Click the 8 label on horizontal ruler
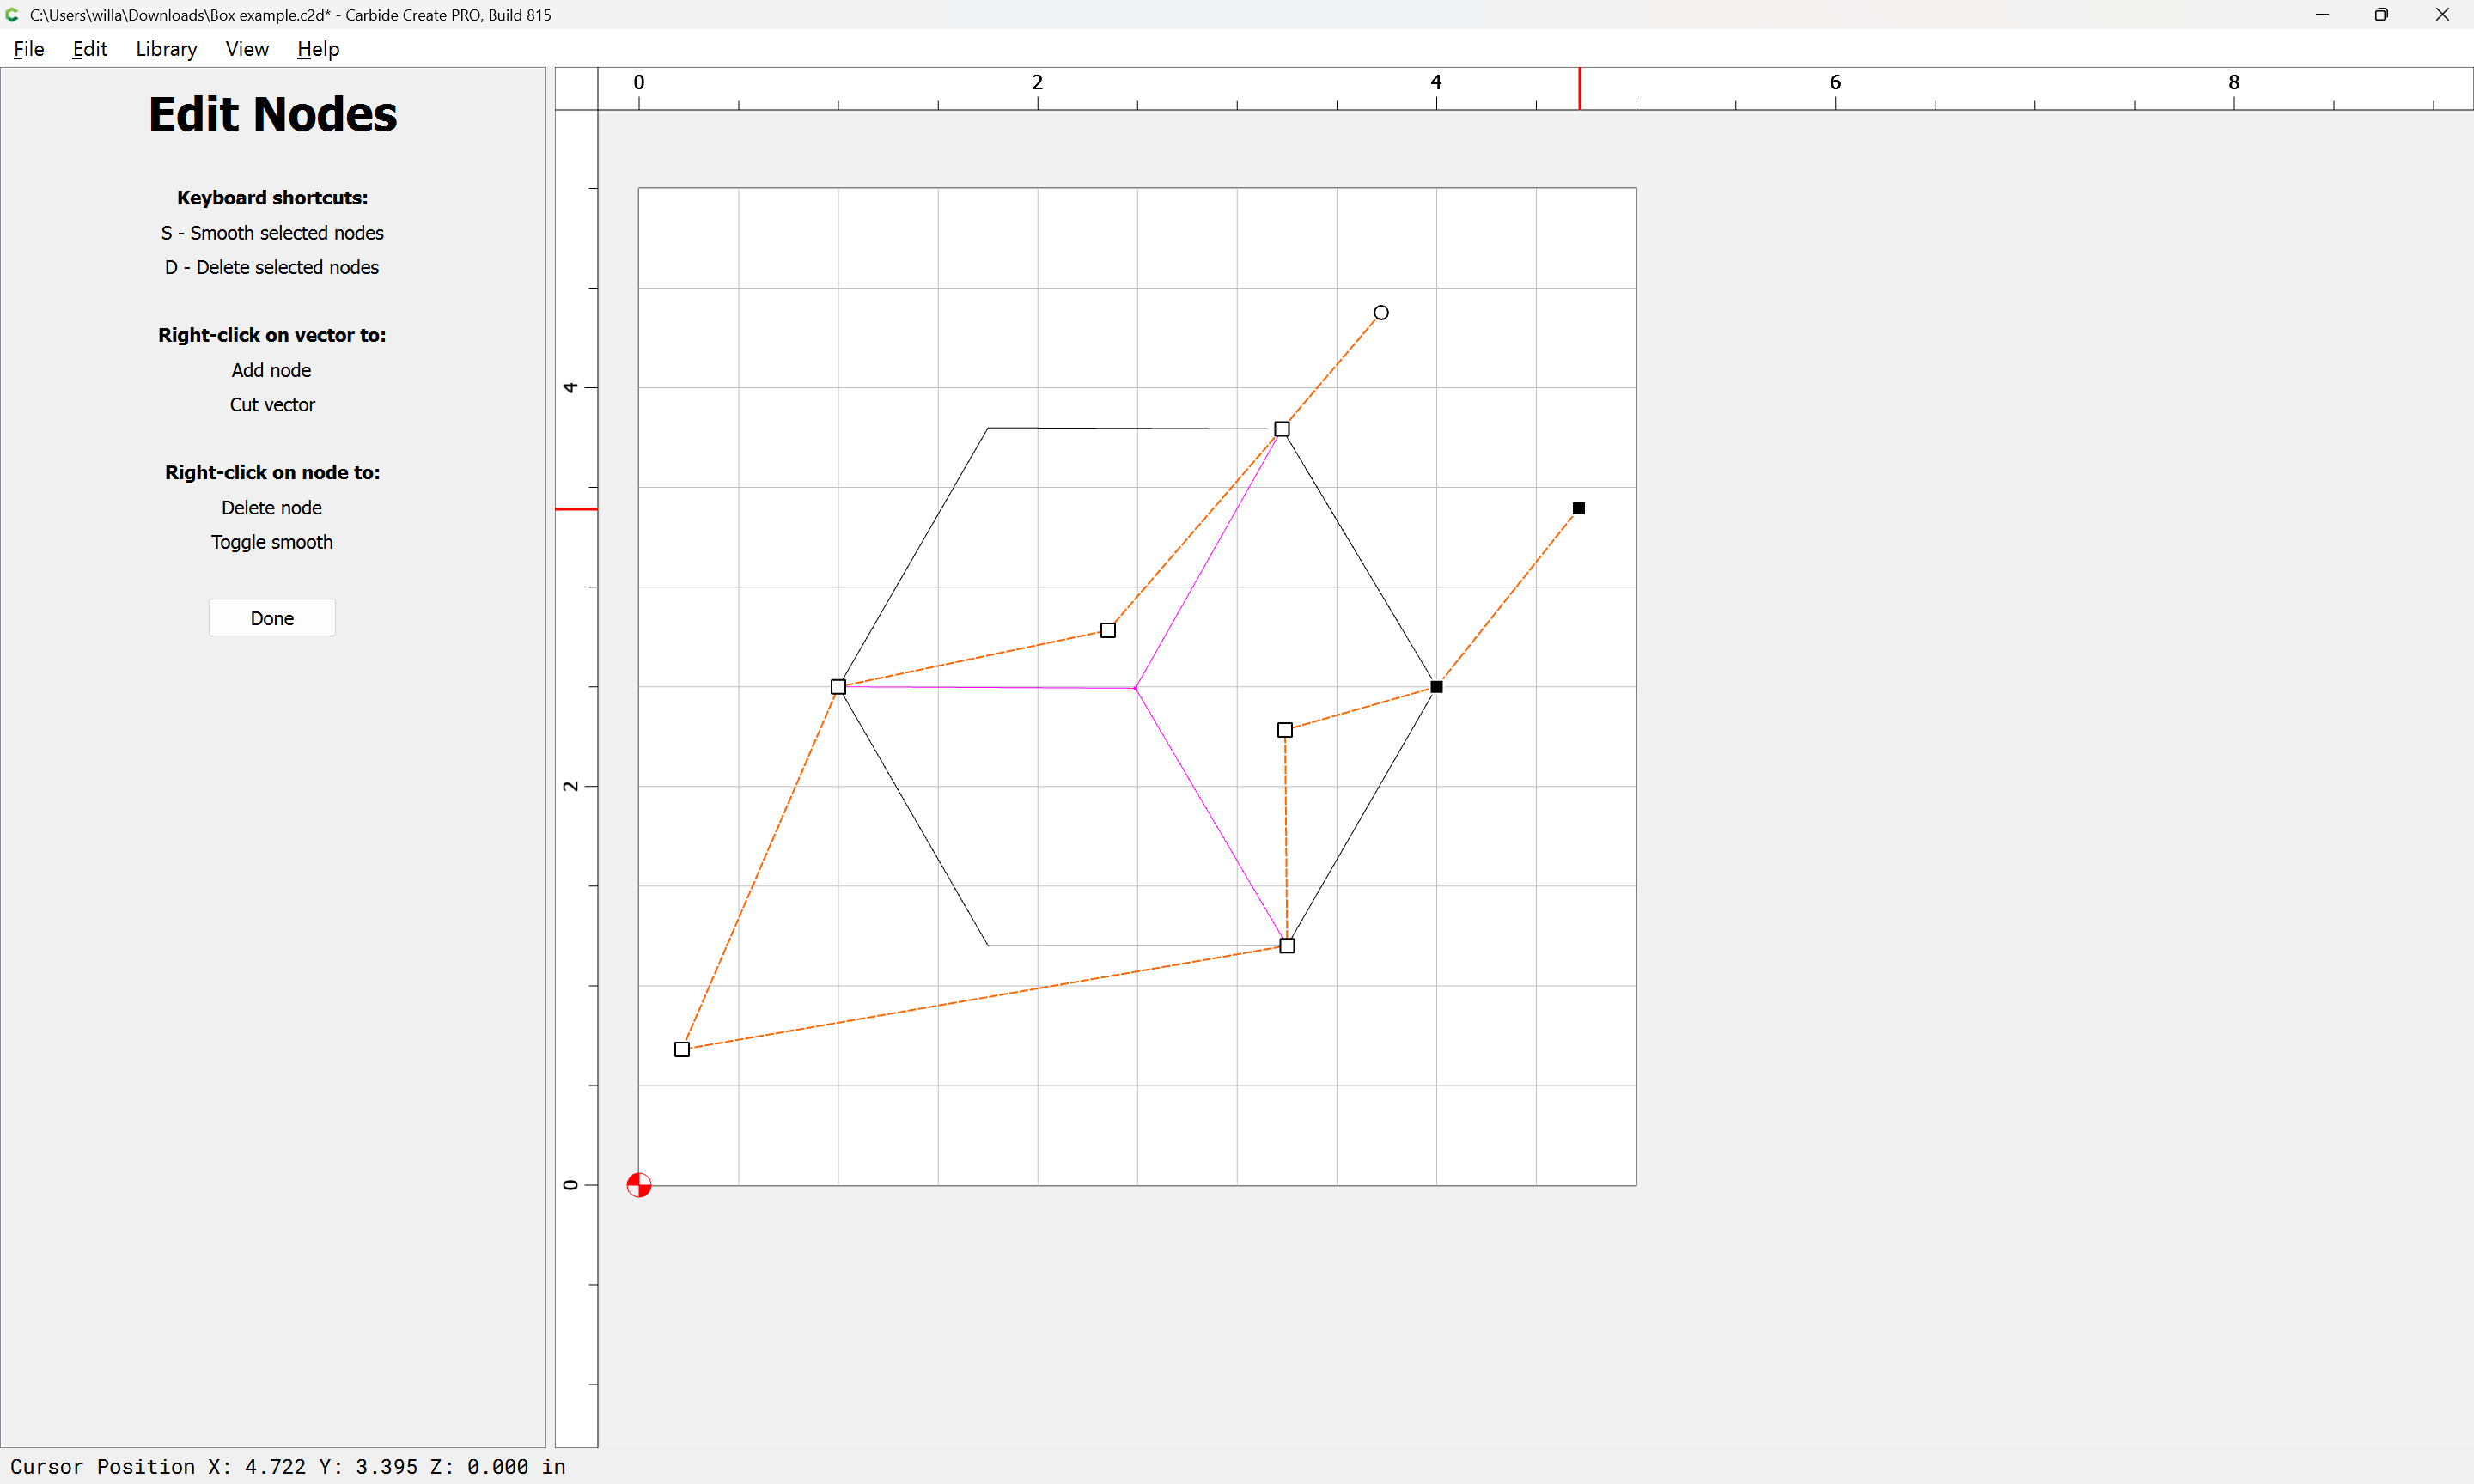This screenshot has width=2474, height=1484. (x=2234, y=82)
